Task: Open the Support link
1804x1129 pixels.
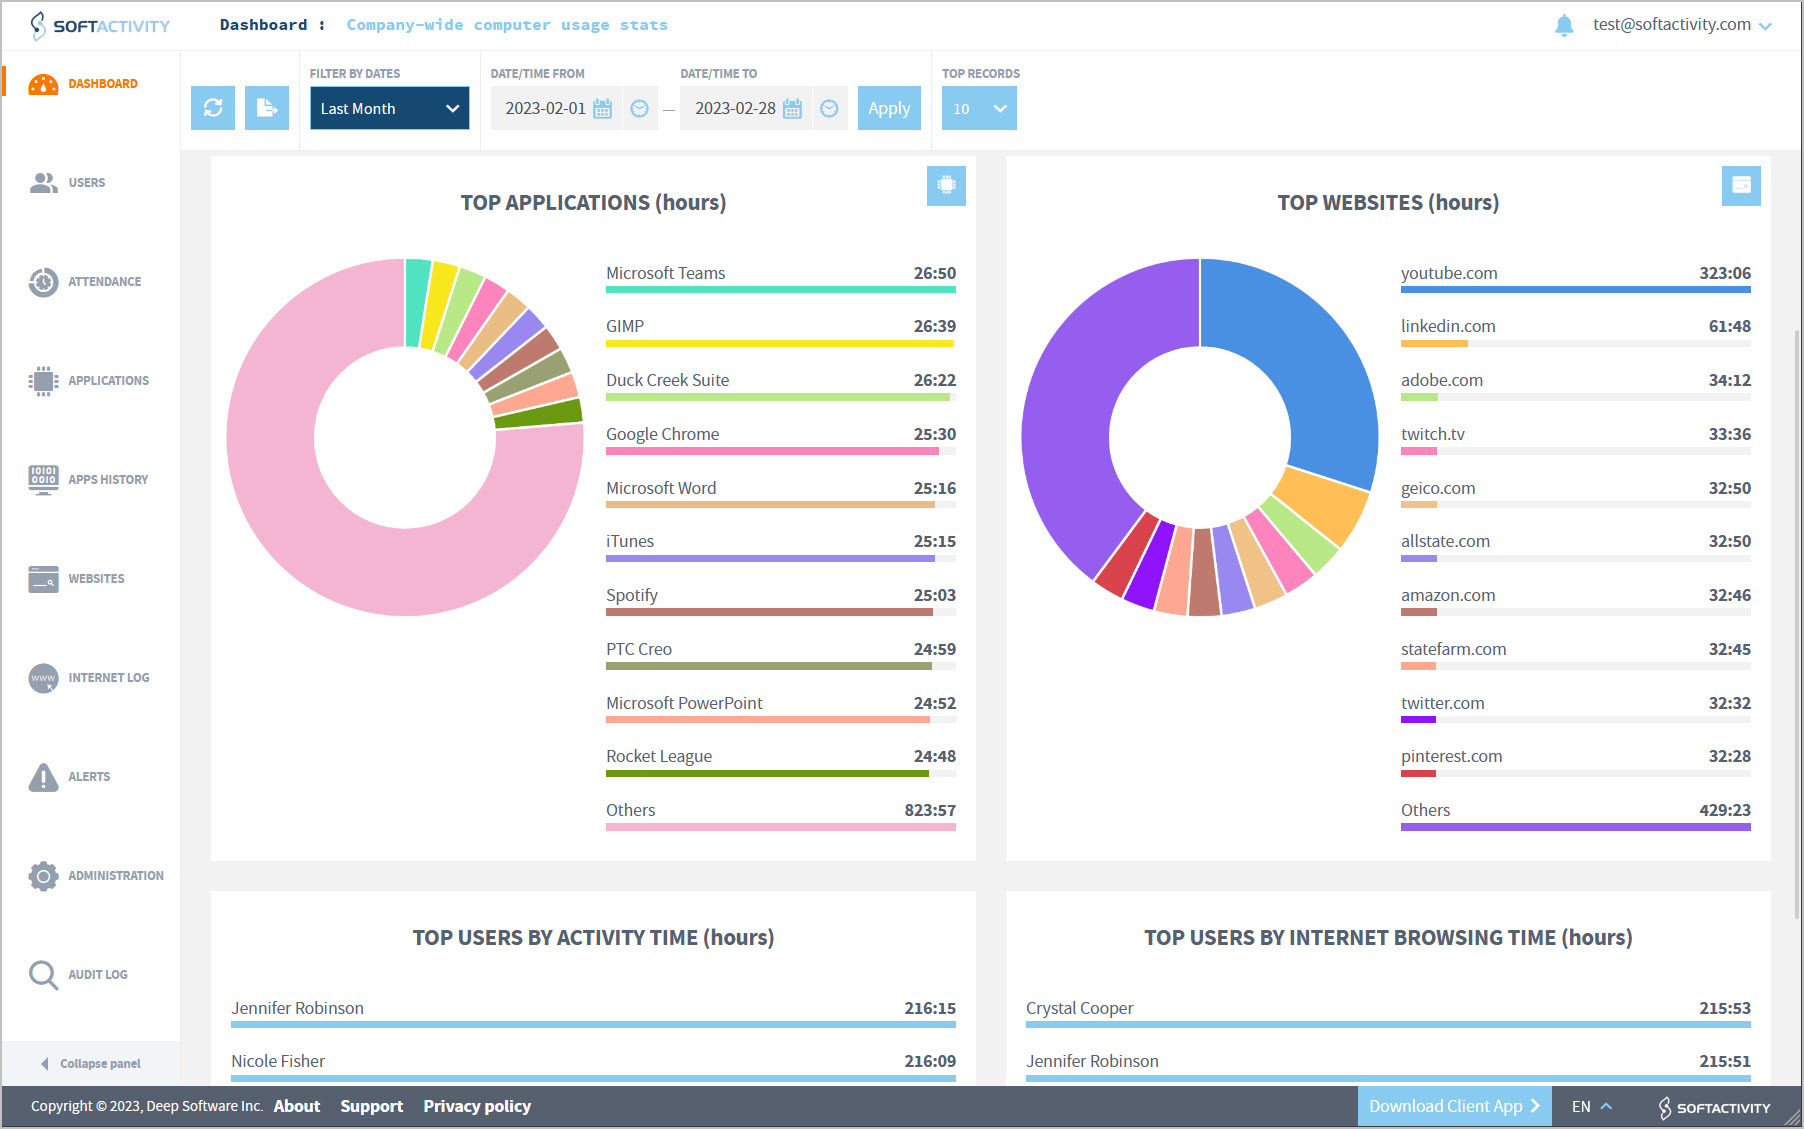Action: pos(372,1106)
